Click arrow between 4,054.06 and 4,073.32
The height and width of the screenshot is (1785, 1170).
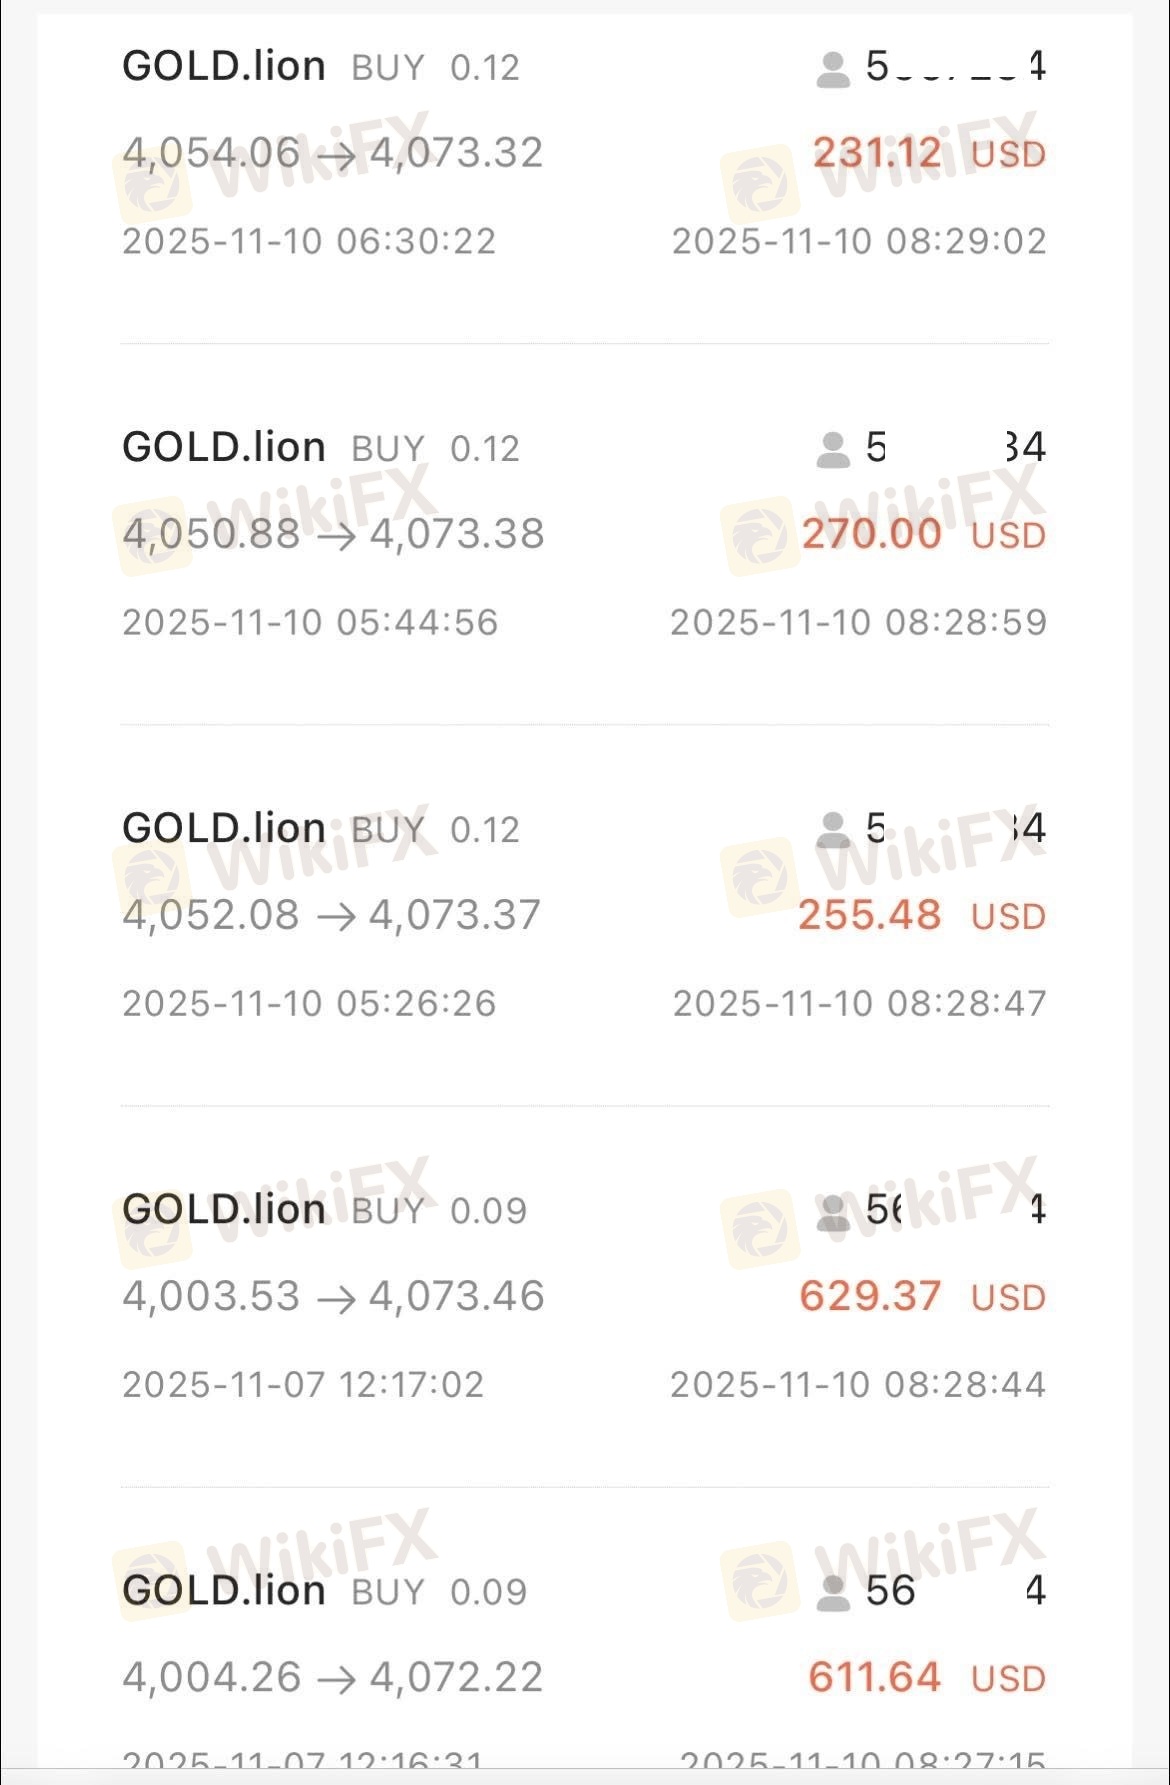(335, 155)
